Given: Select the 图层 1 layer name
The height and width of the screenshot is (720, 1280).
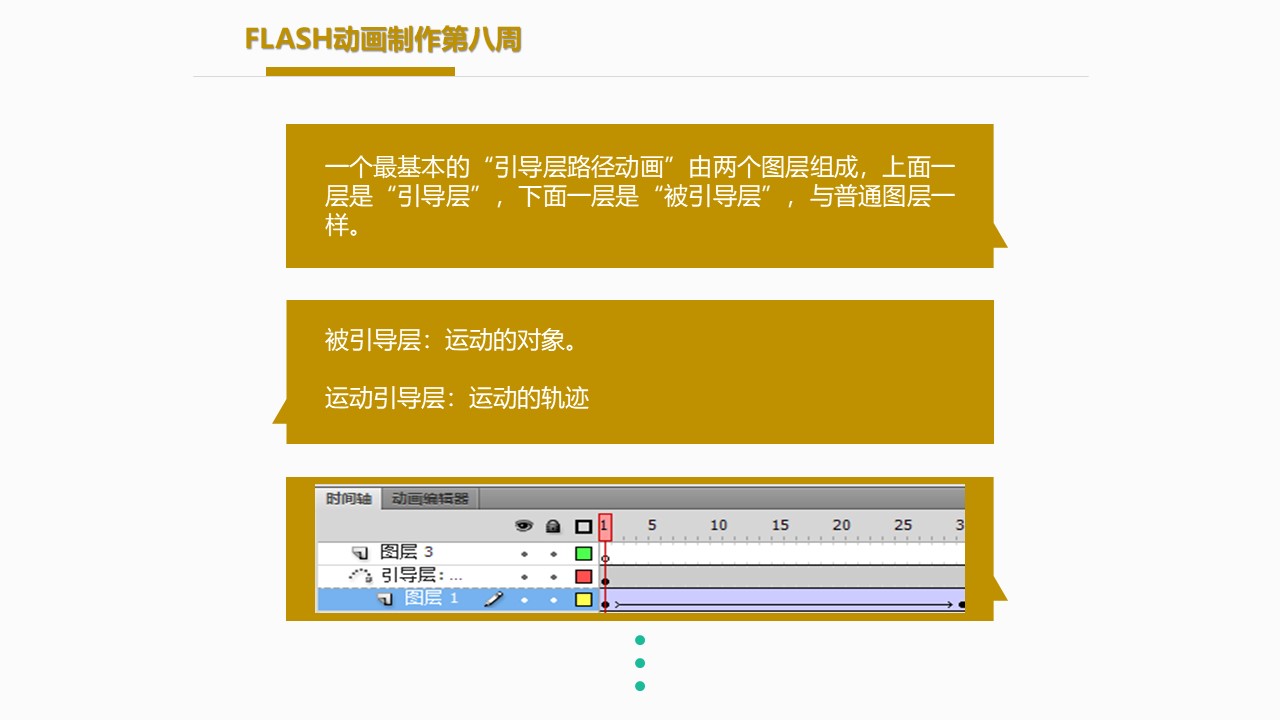Looking at the screenshot, I should point(432,598).
